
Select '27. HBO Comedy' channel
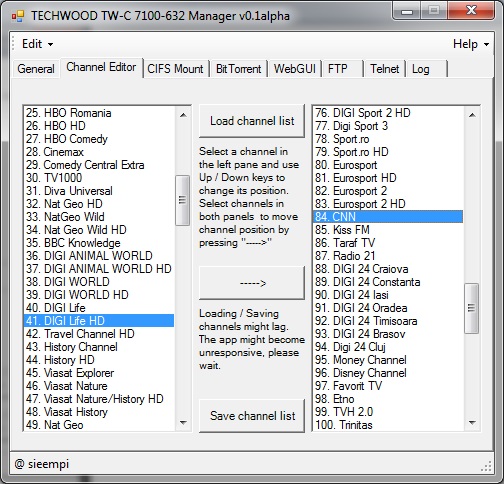pos(99,139)
